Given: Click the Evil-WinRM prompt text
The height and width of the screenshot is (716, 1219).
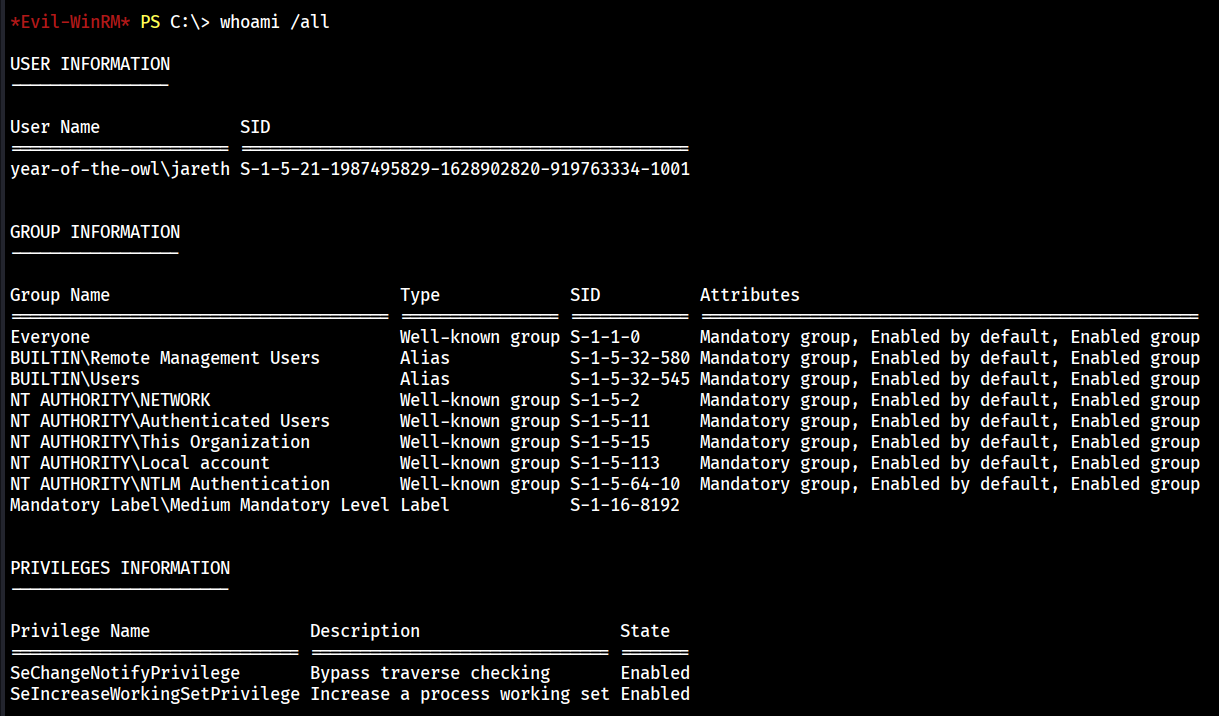Looking at the screenshot, I should tap(70, 21).
